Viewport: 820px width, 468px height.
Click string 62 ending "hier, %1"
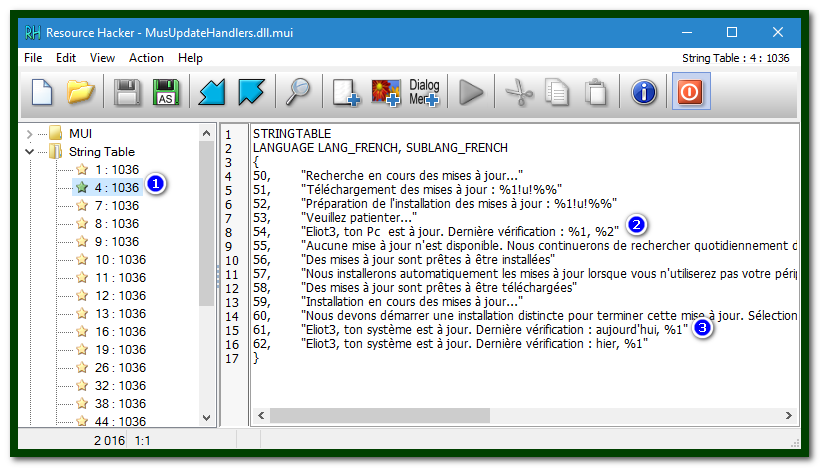tap(474, 344)
